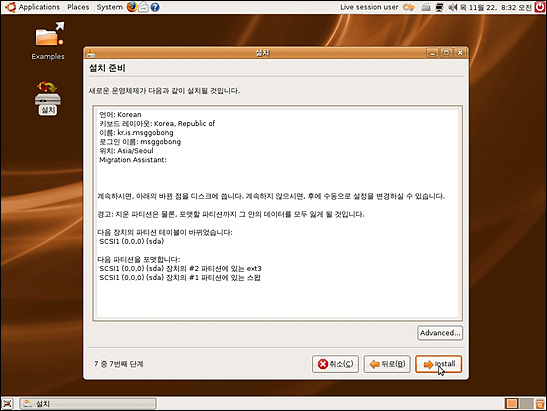
Task: Open the Places menu
Action: click(78, 7)
